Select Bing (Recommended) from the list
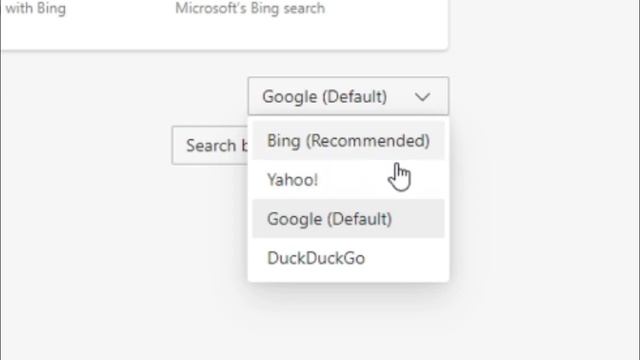 pyautogui.click(x=348, y=140)
